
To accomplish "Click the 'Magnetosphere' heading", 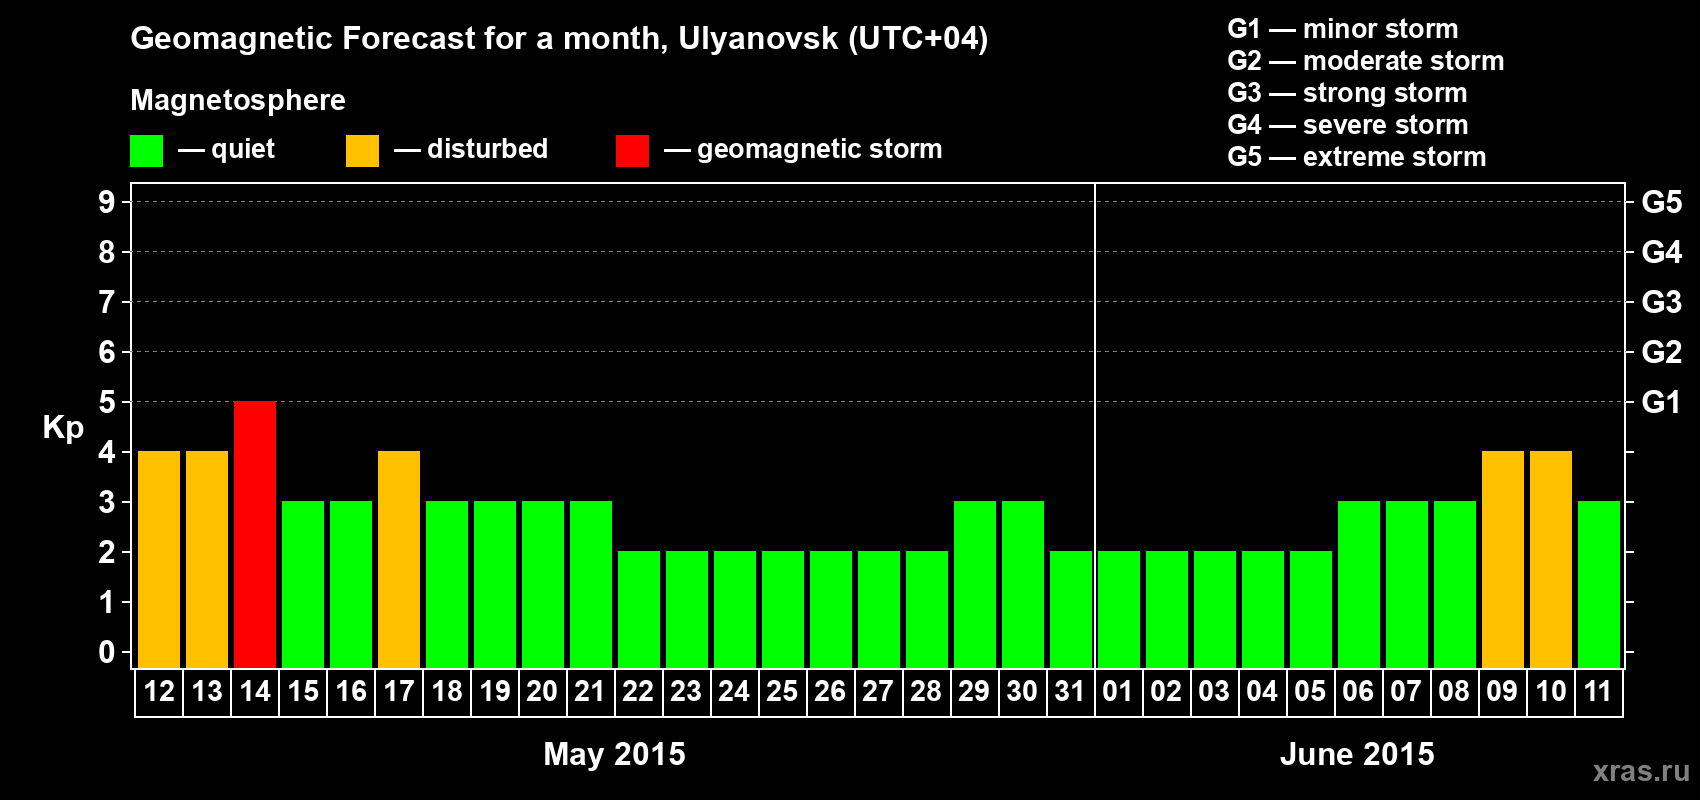I will 238,101.
